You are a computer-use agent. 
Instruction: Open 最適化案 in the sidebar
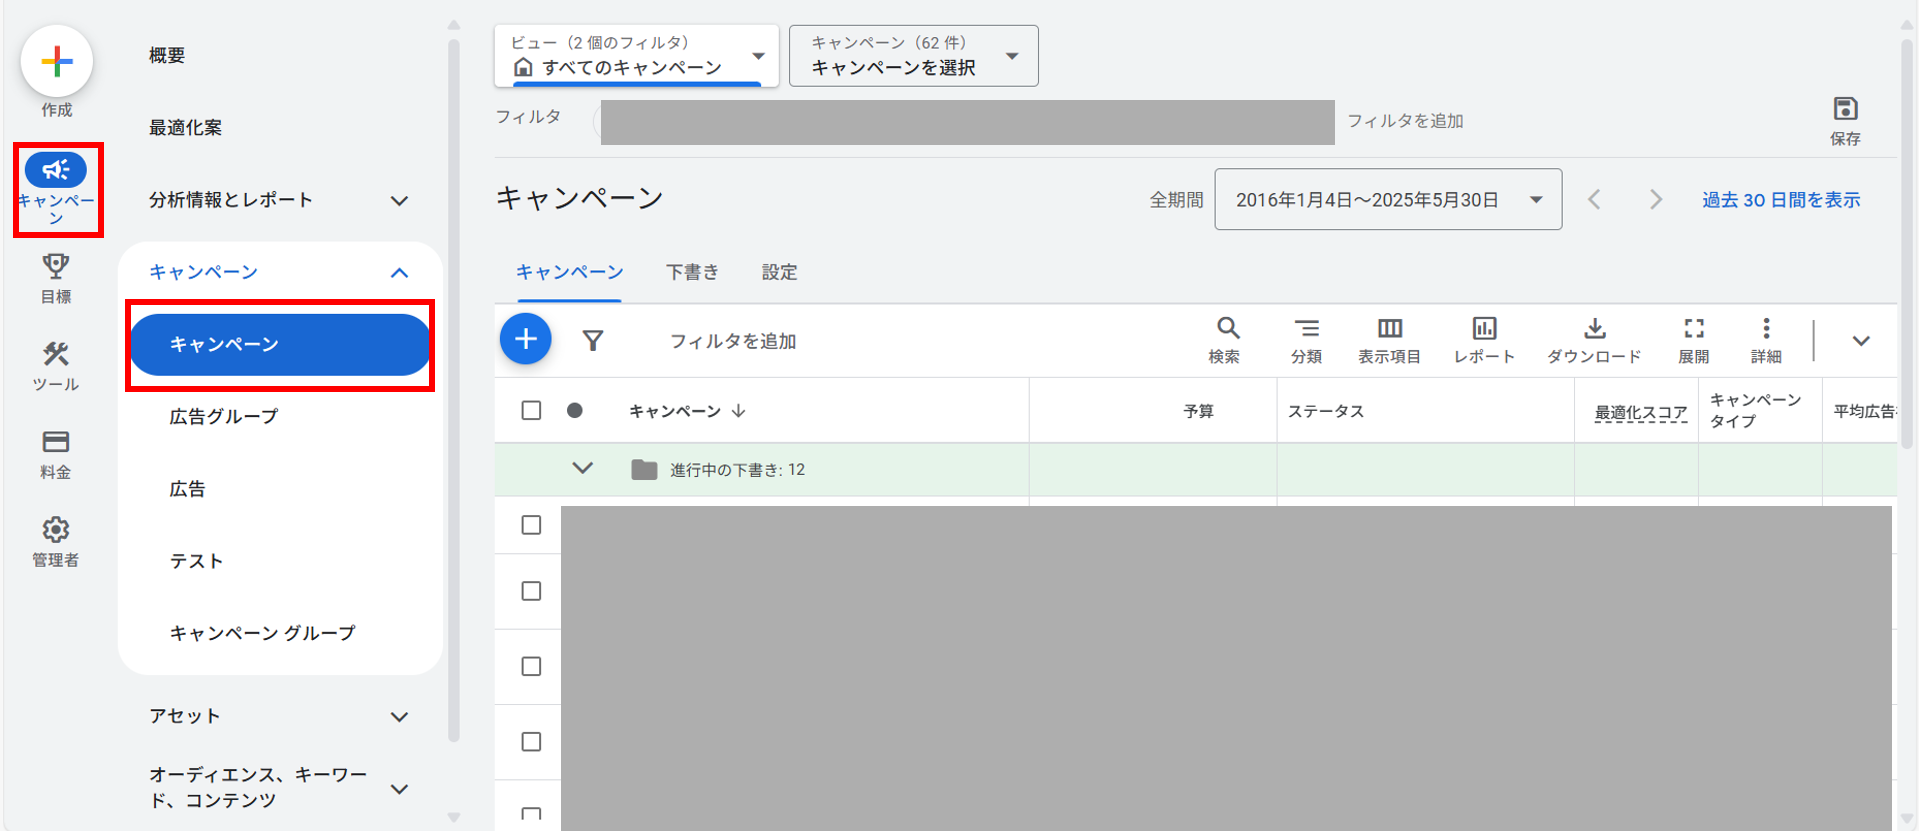coord(186,128)
